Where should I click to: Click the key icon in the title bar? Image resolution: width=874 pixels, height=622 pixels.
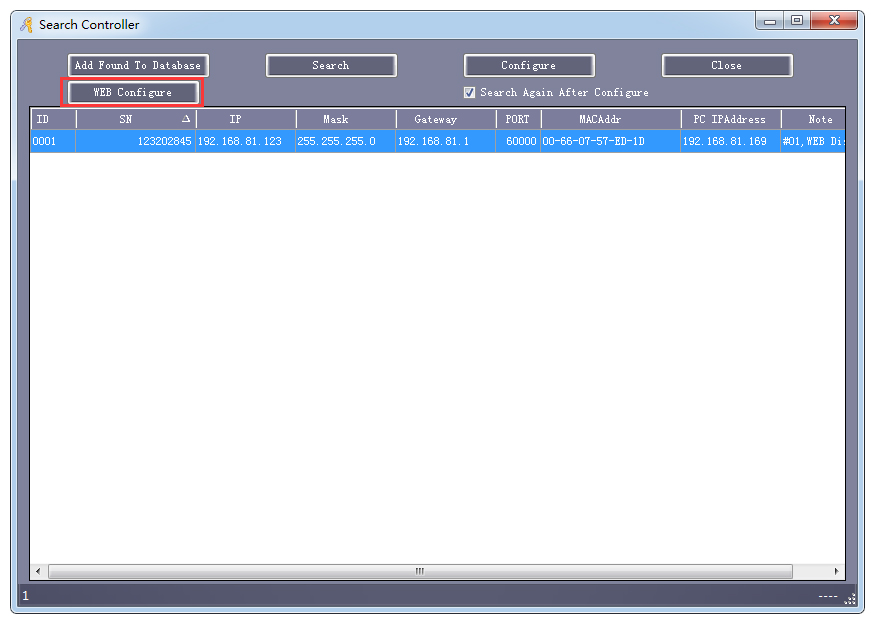click(x=25, y=24)
